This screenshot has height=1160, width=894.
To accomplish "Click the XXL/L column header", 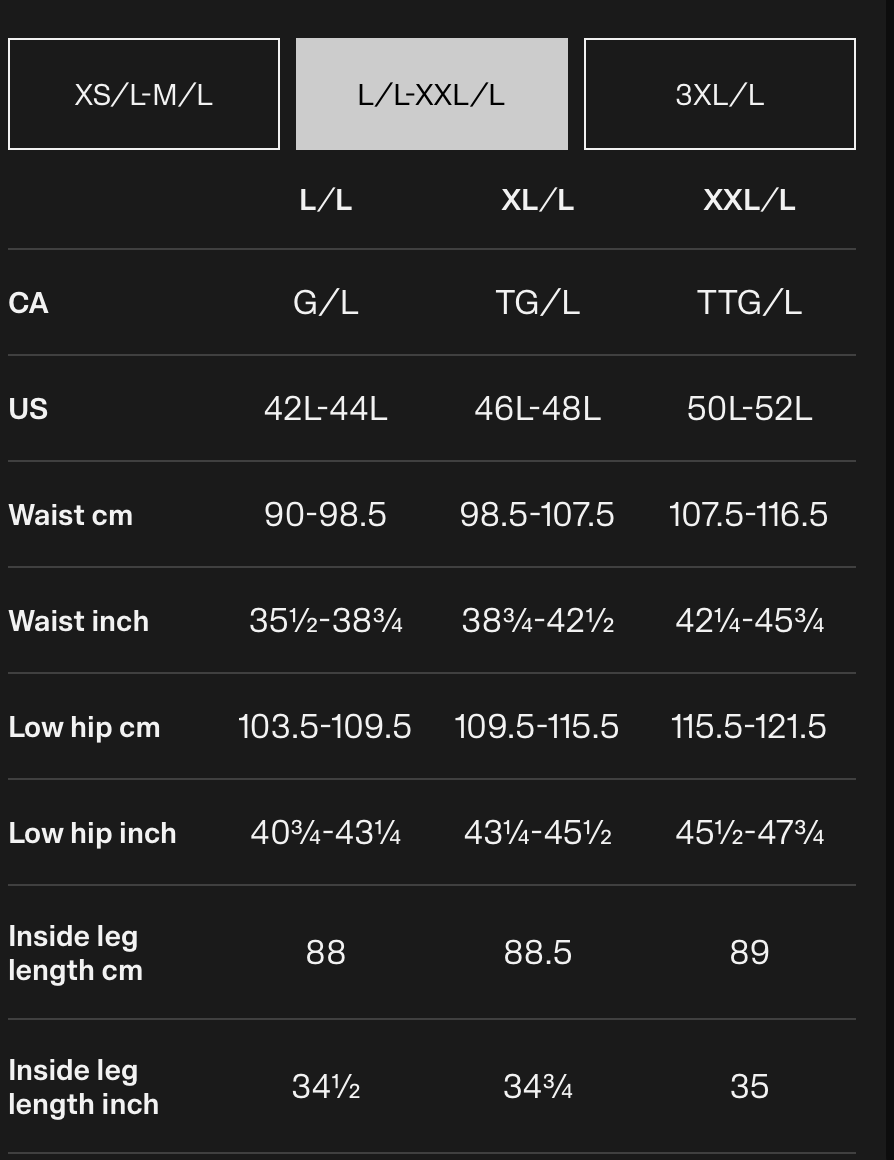I will (x=749, y=200).
